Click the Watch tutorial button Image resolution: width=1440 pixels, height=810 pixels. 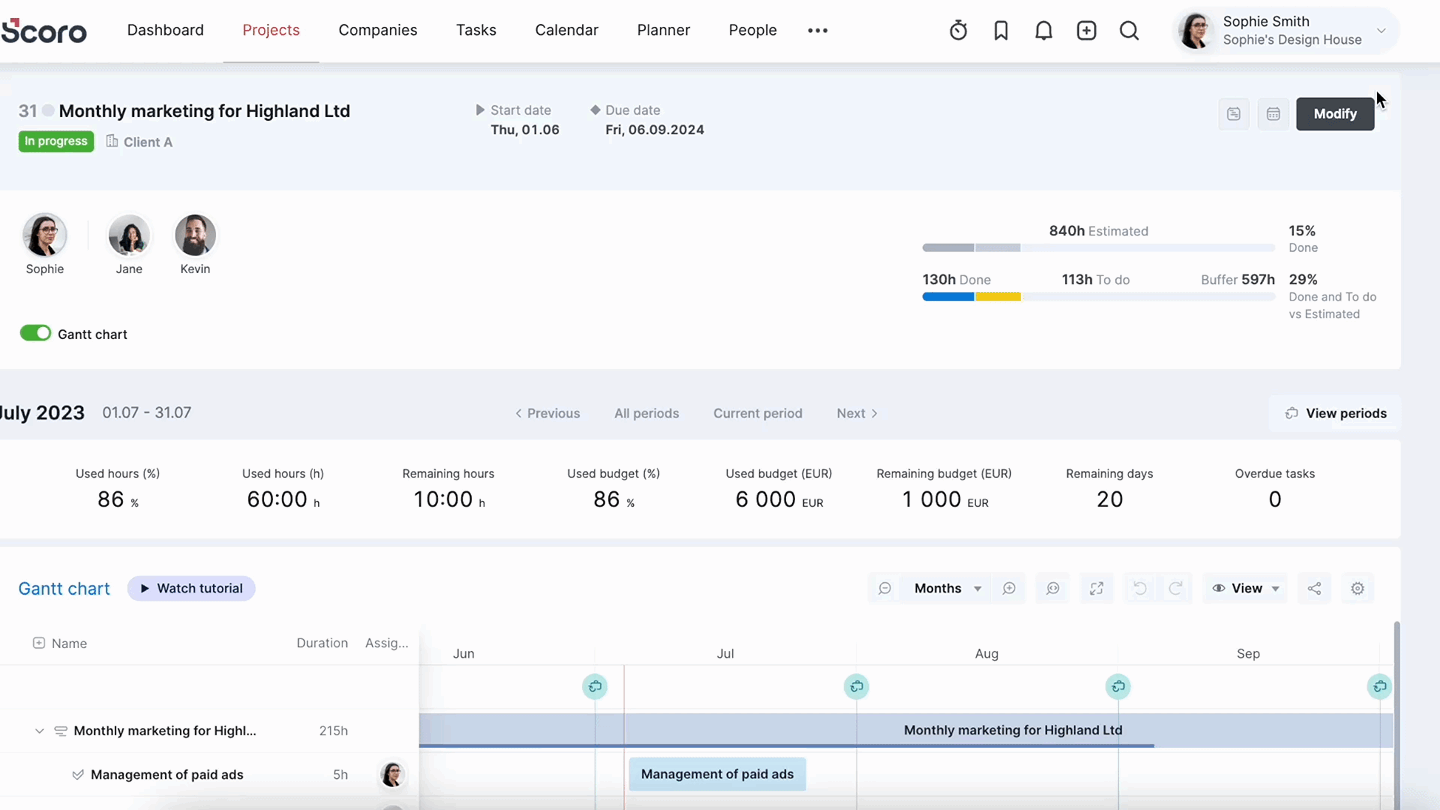[191, 589]
